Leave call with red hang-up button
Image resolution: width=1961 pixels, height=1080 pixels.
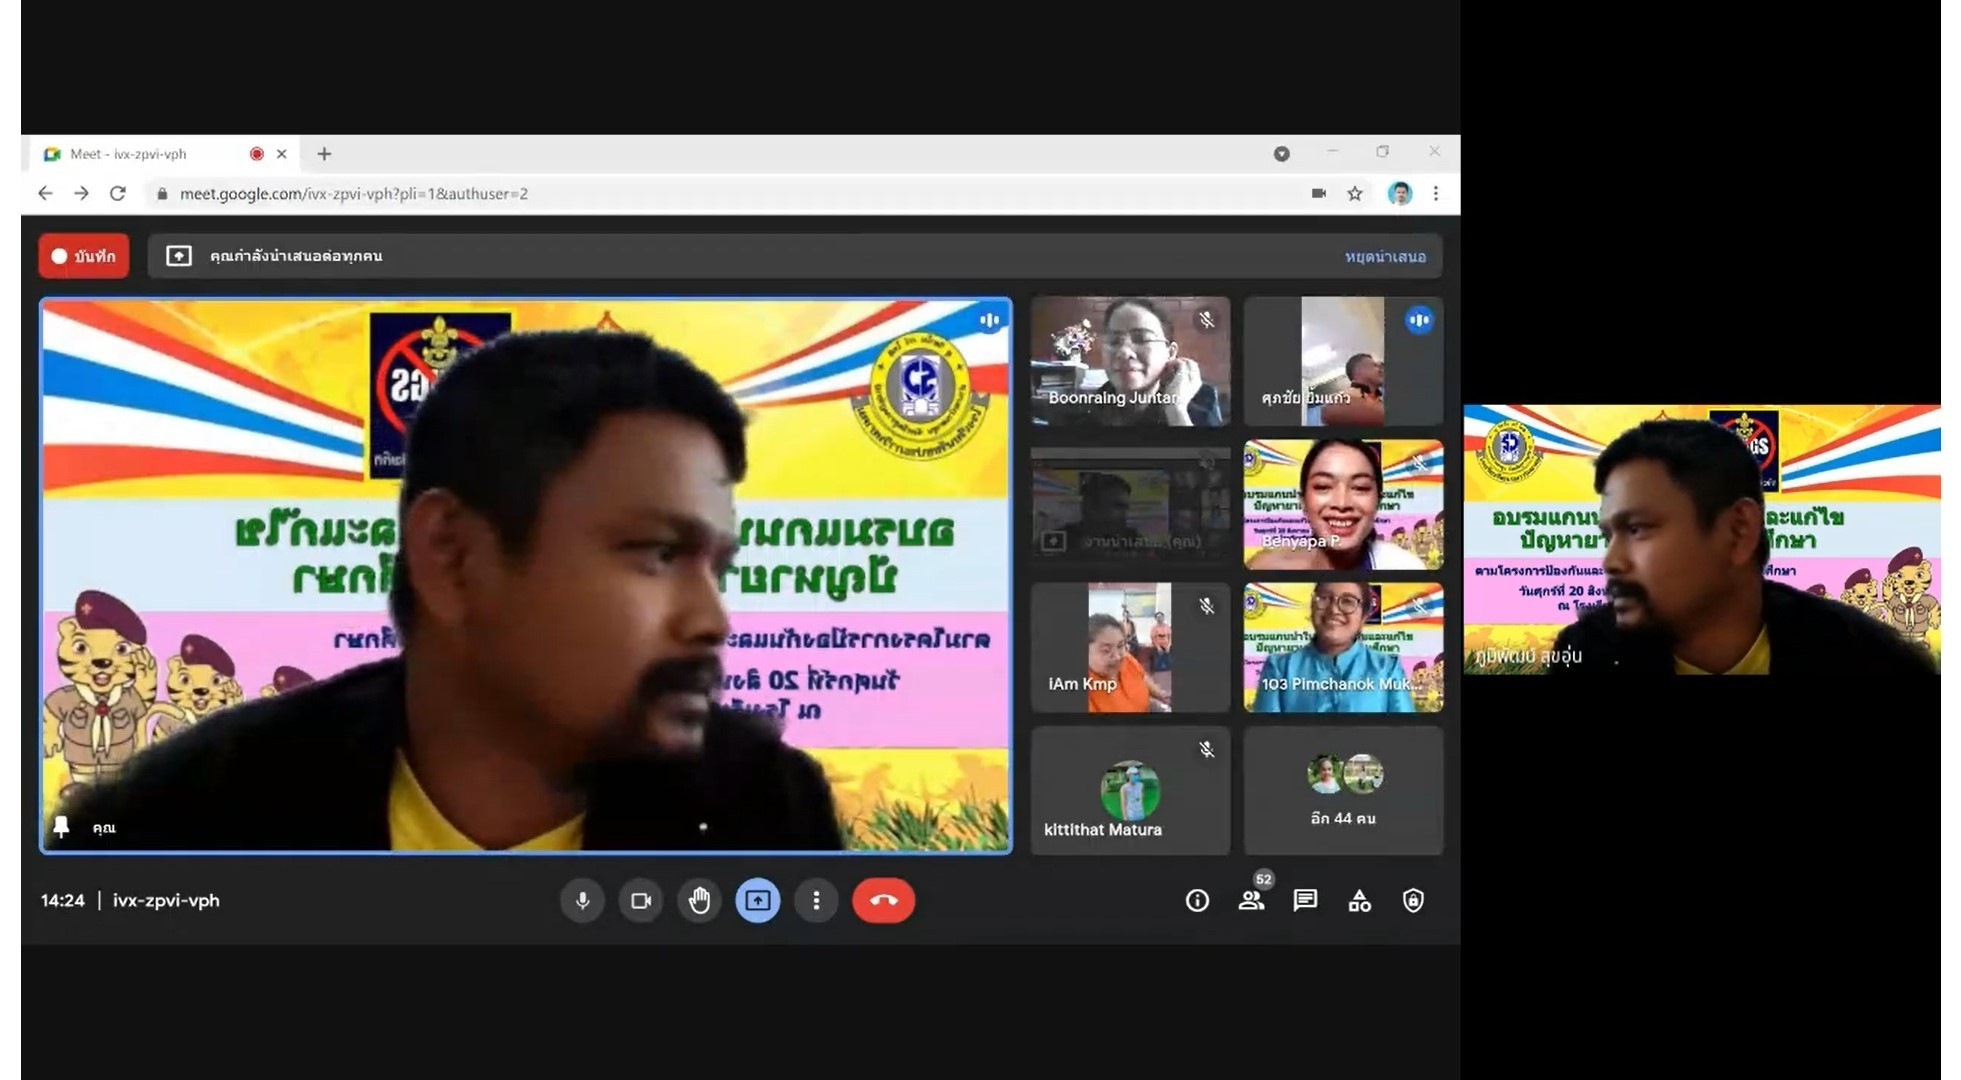[883, 900]
